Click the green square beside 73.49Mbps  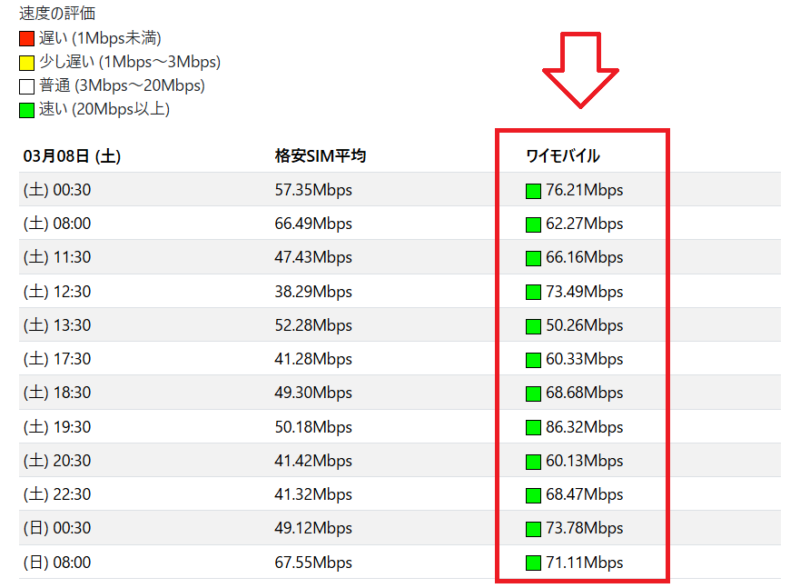533,292
